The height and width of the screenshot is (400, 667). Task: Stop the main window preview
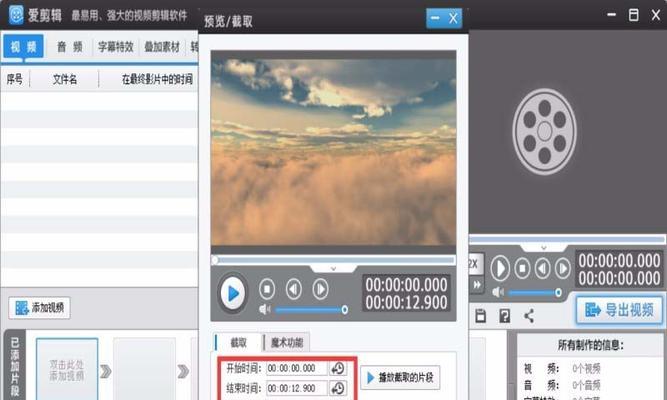point(522,269)
